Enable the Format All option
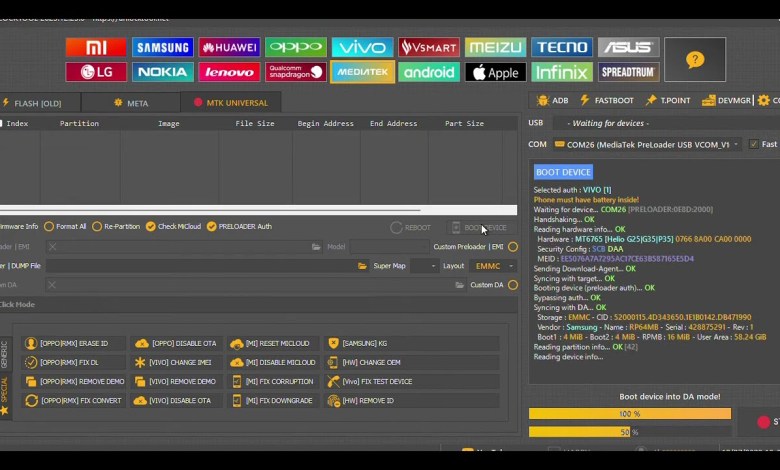The width and height of the screenshot is (780, 470). [50, 227]
